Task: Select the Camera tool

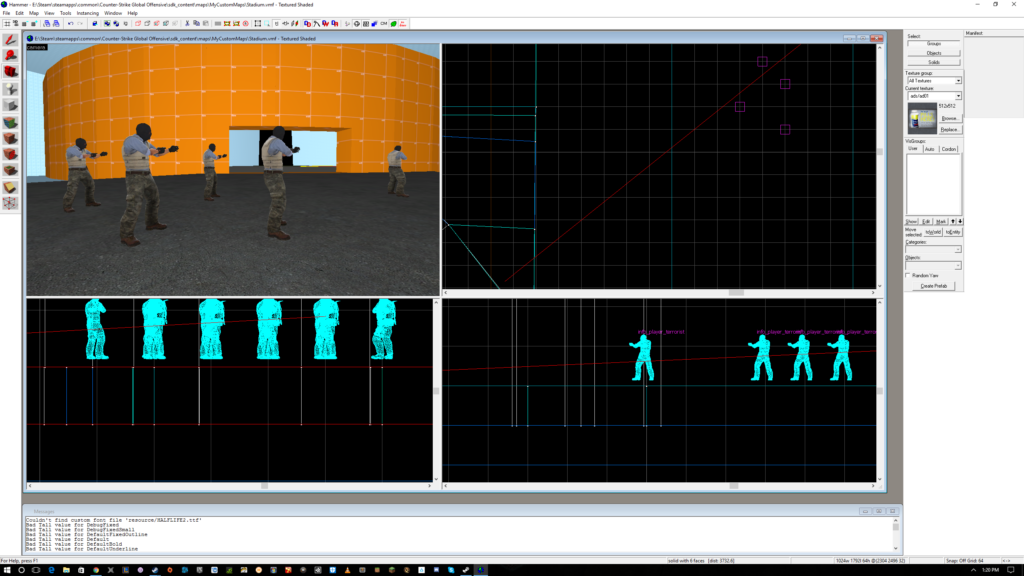Action: (10, 72)
